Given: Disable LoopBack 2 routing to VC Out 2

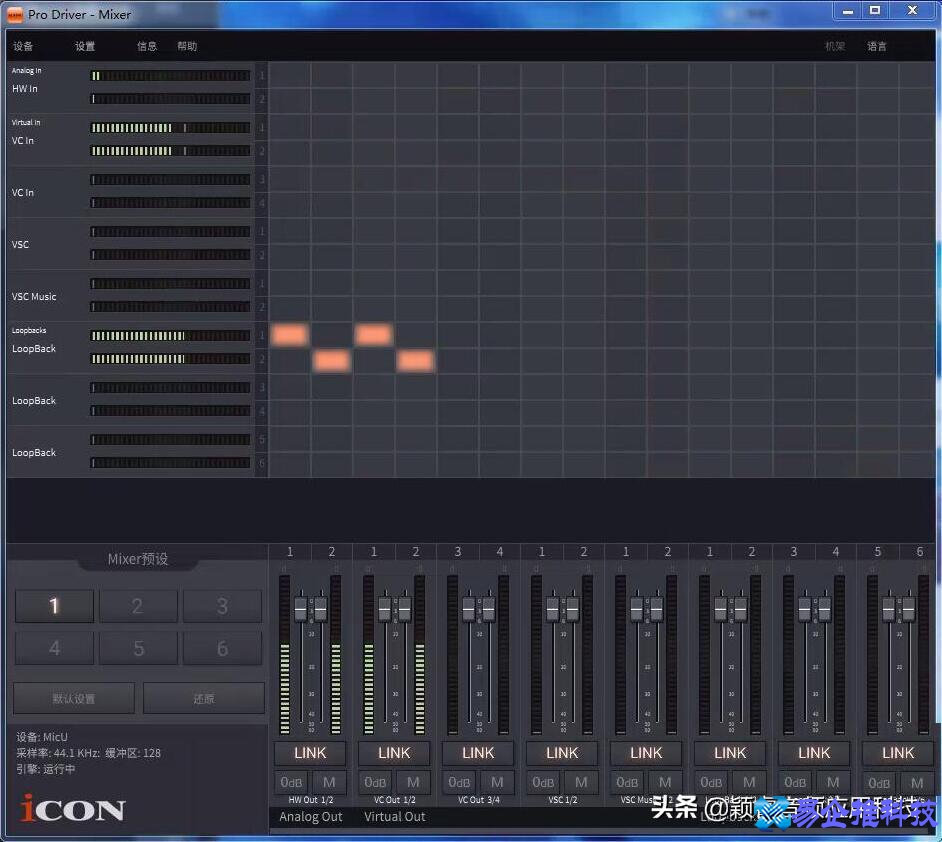Looking at the screenshot, I should [x=415, y=360].
